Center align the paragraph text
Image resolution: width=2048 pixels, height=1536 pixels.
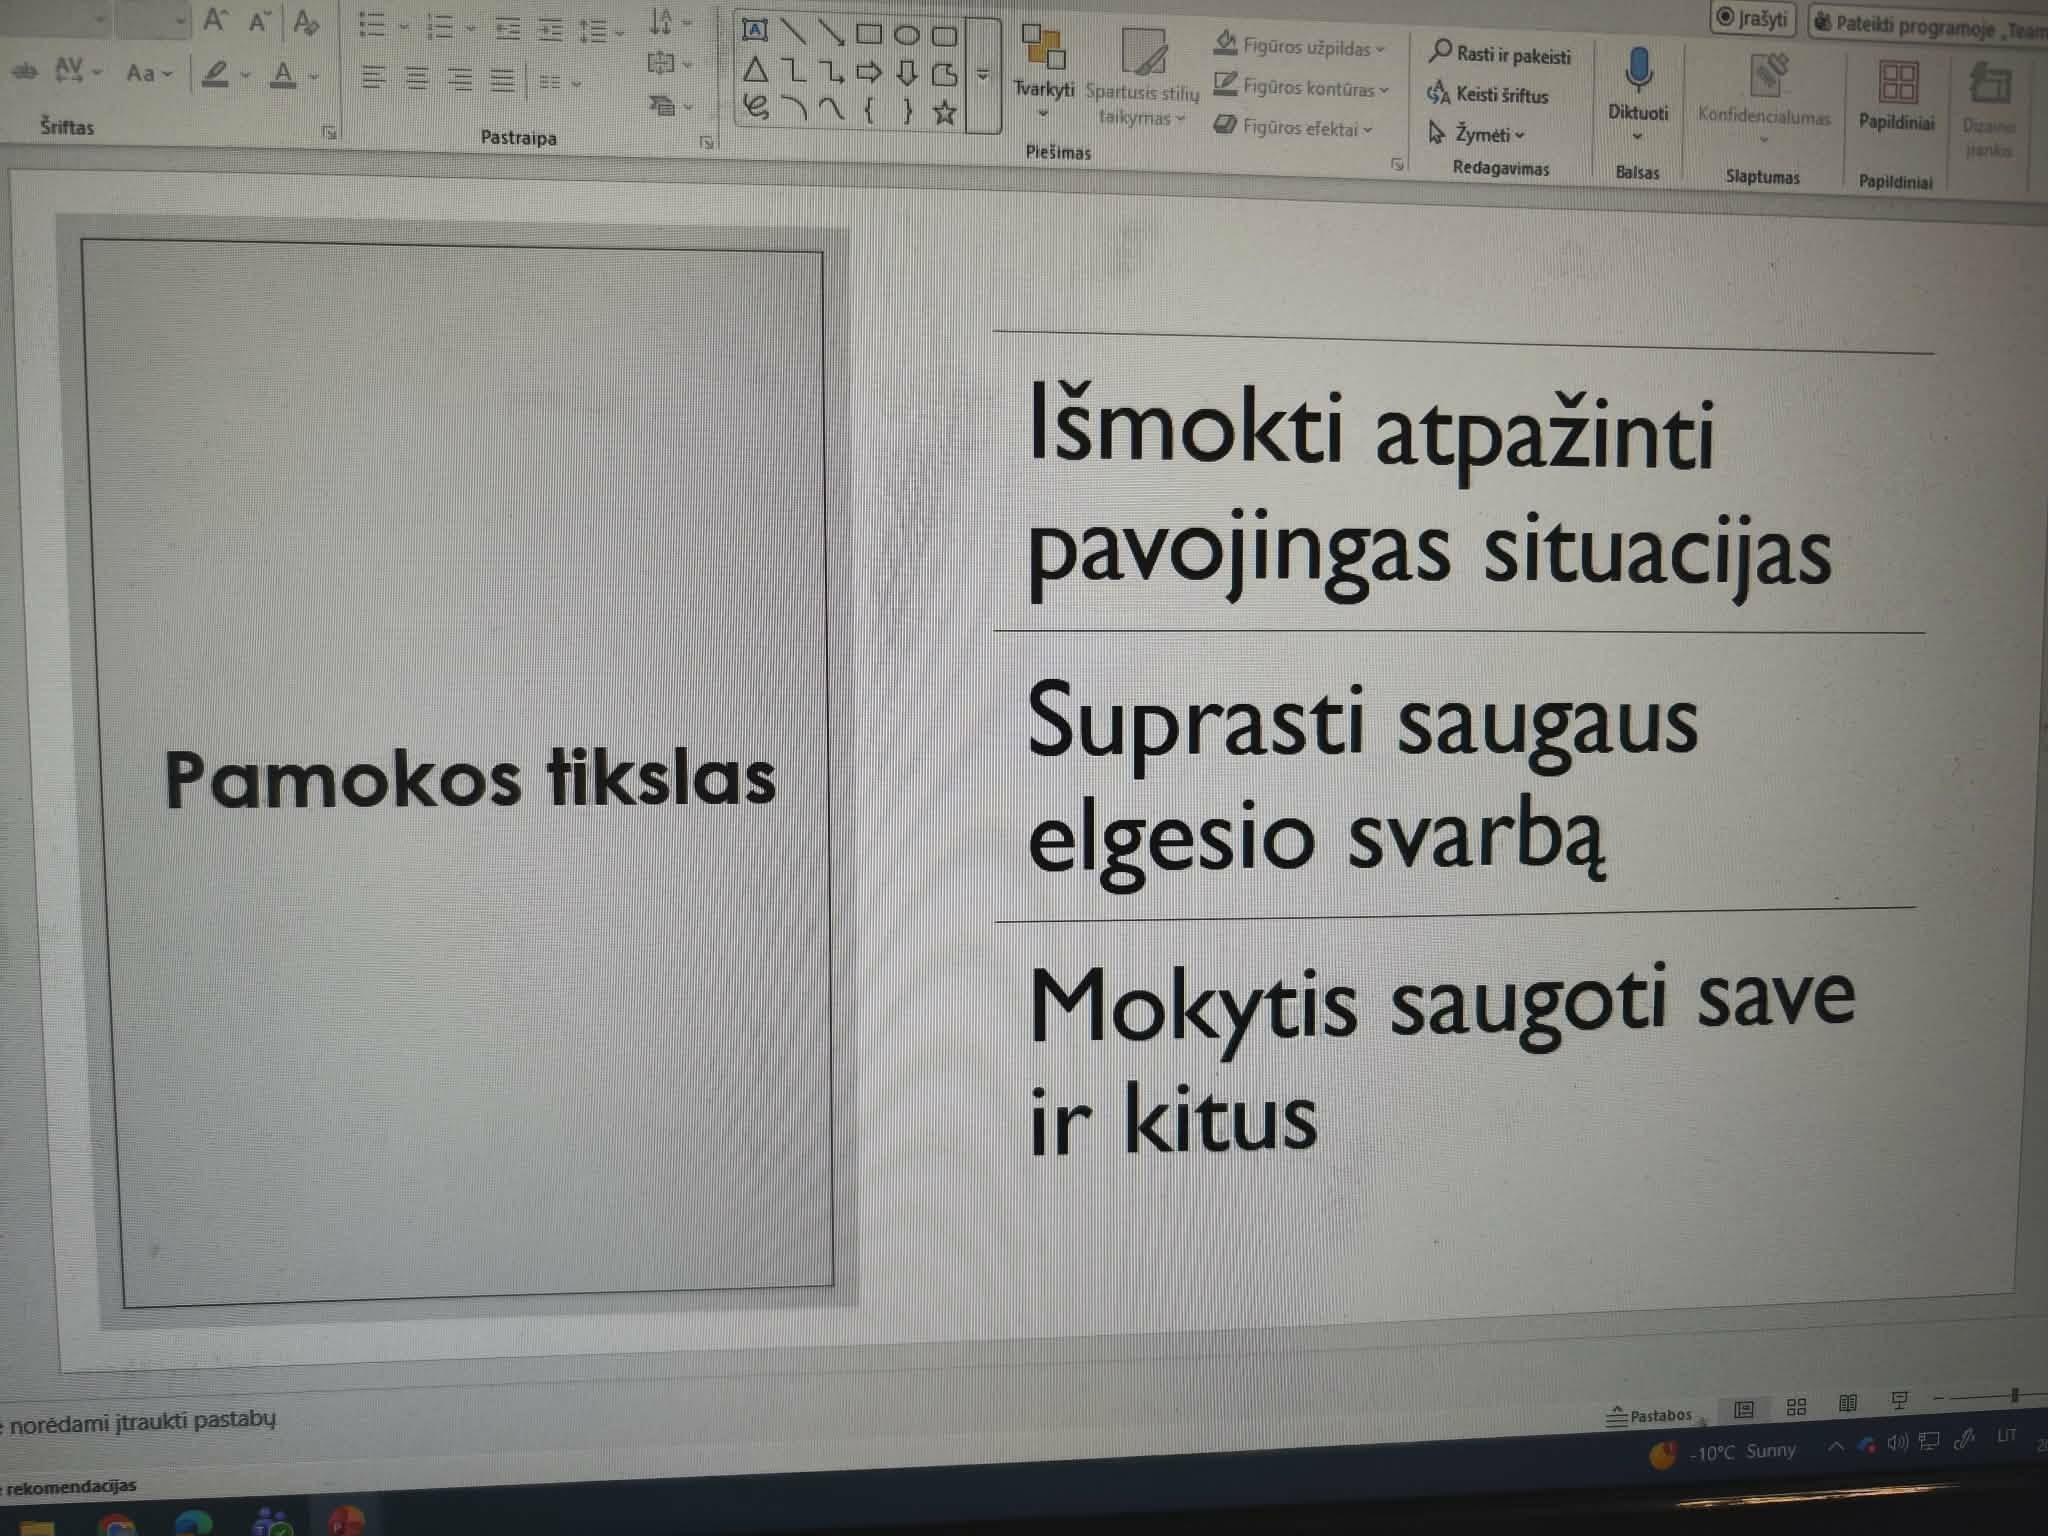click(x=417, y=78)
